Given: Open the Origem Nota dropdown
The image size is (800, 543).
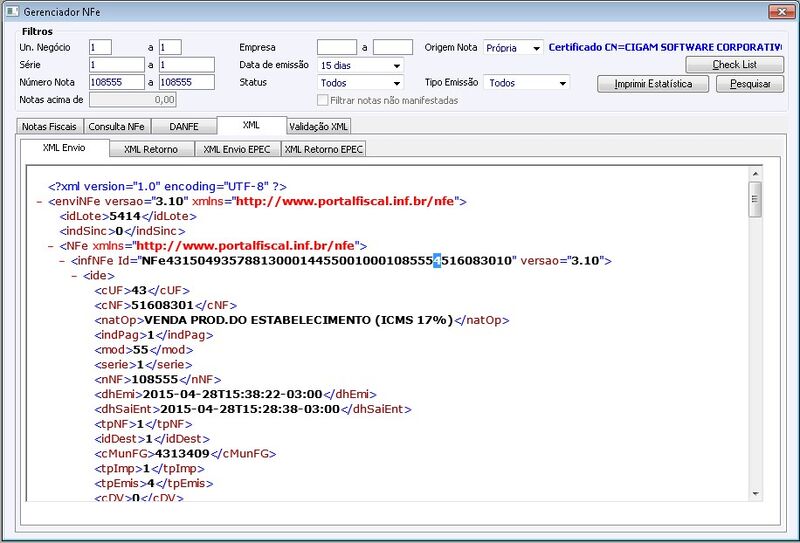Looking at the screenshot, I should click(513, 47).
